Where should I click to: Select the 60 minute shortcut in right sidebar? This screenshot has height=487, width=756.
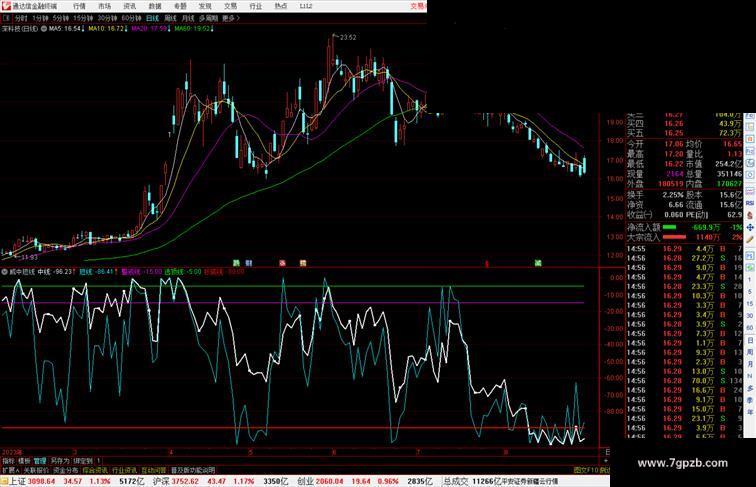pos(750,328)
